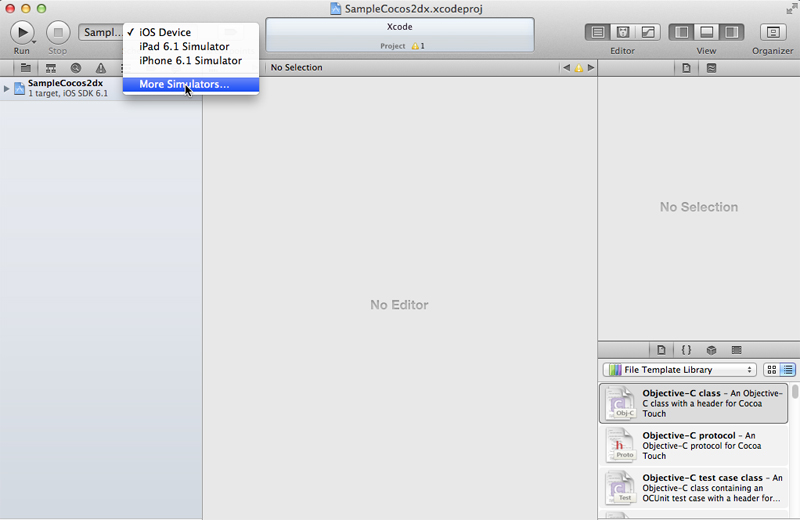Toggle the Utilities pane view button
800x520 pixels.
click(x=732, y=32)
